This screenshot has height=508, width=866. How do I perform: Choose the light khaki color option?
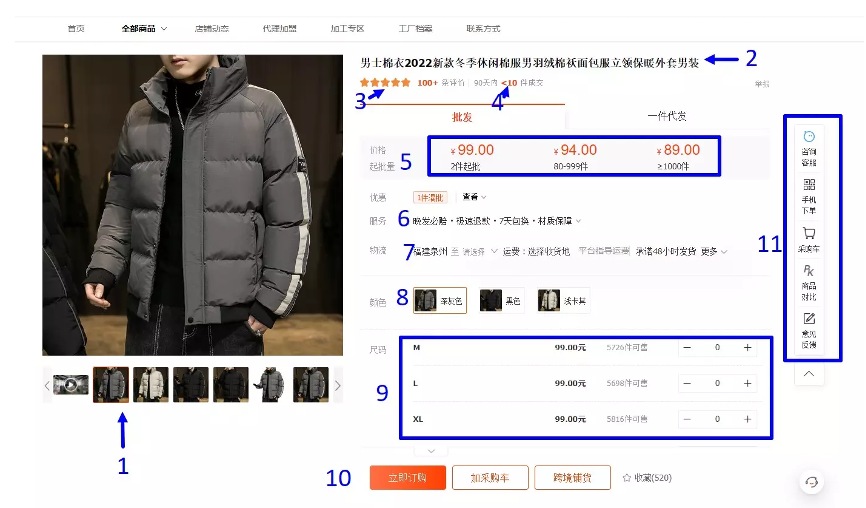pyautogui.click(x=563, y=300)
